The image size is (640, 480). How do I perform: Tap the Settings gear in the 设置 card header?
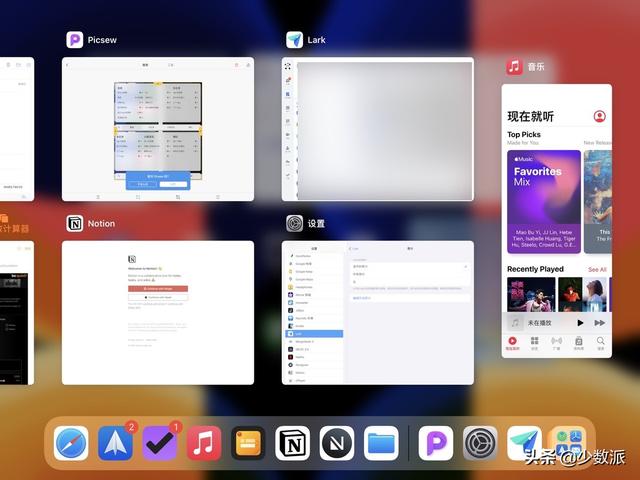click(295, 224)
